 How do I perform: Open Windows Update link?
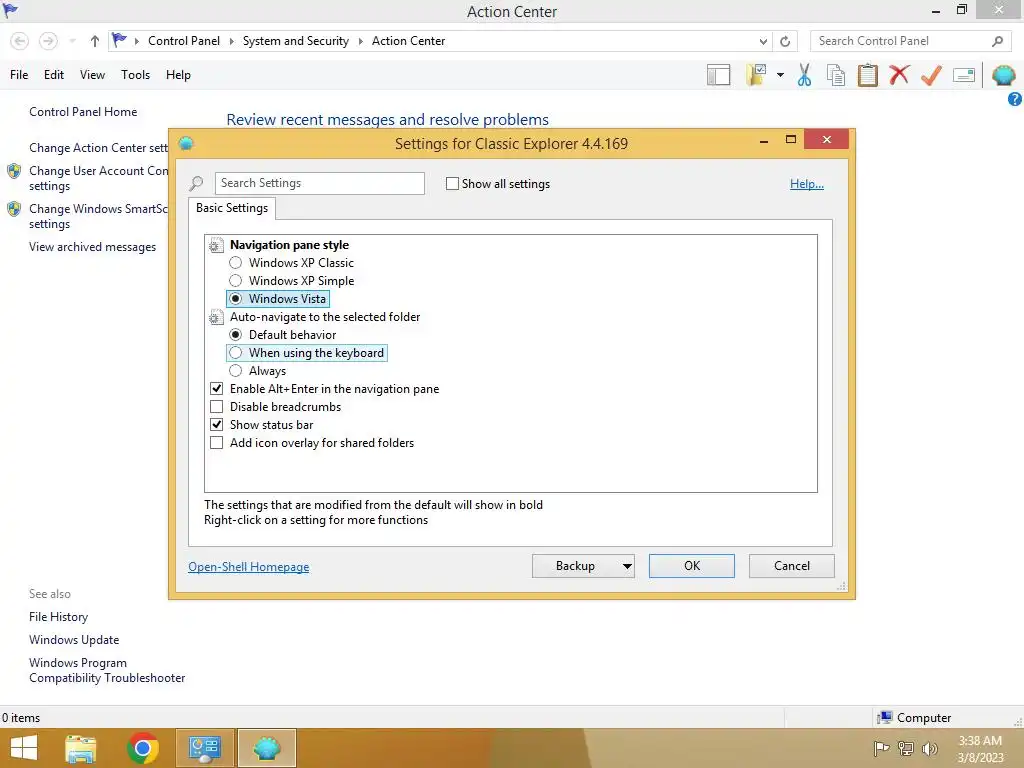(x=74, y=640)
